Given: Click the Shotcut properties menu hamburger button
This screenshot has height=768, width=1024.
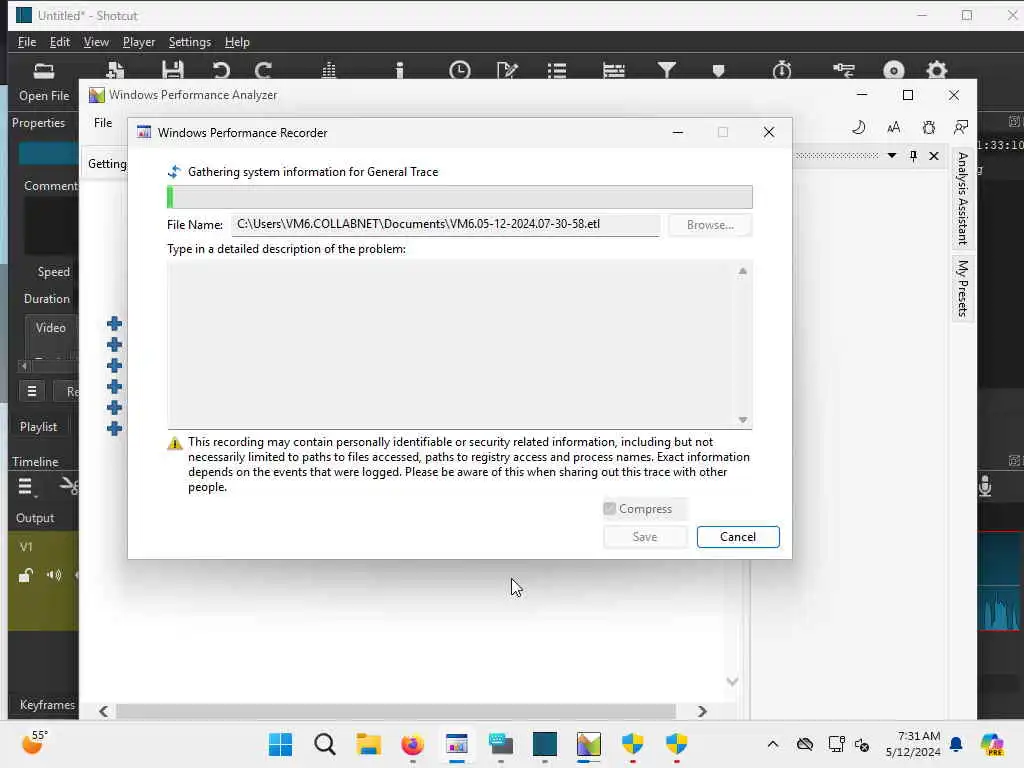Looking at the screenshot, I should click(31, 391).
